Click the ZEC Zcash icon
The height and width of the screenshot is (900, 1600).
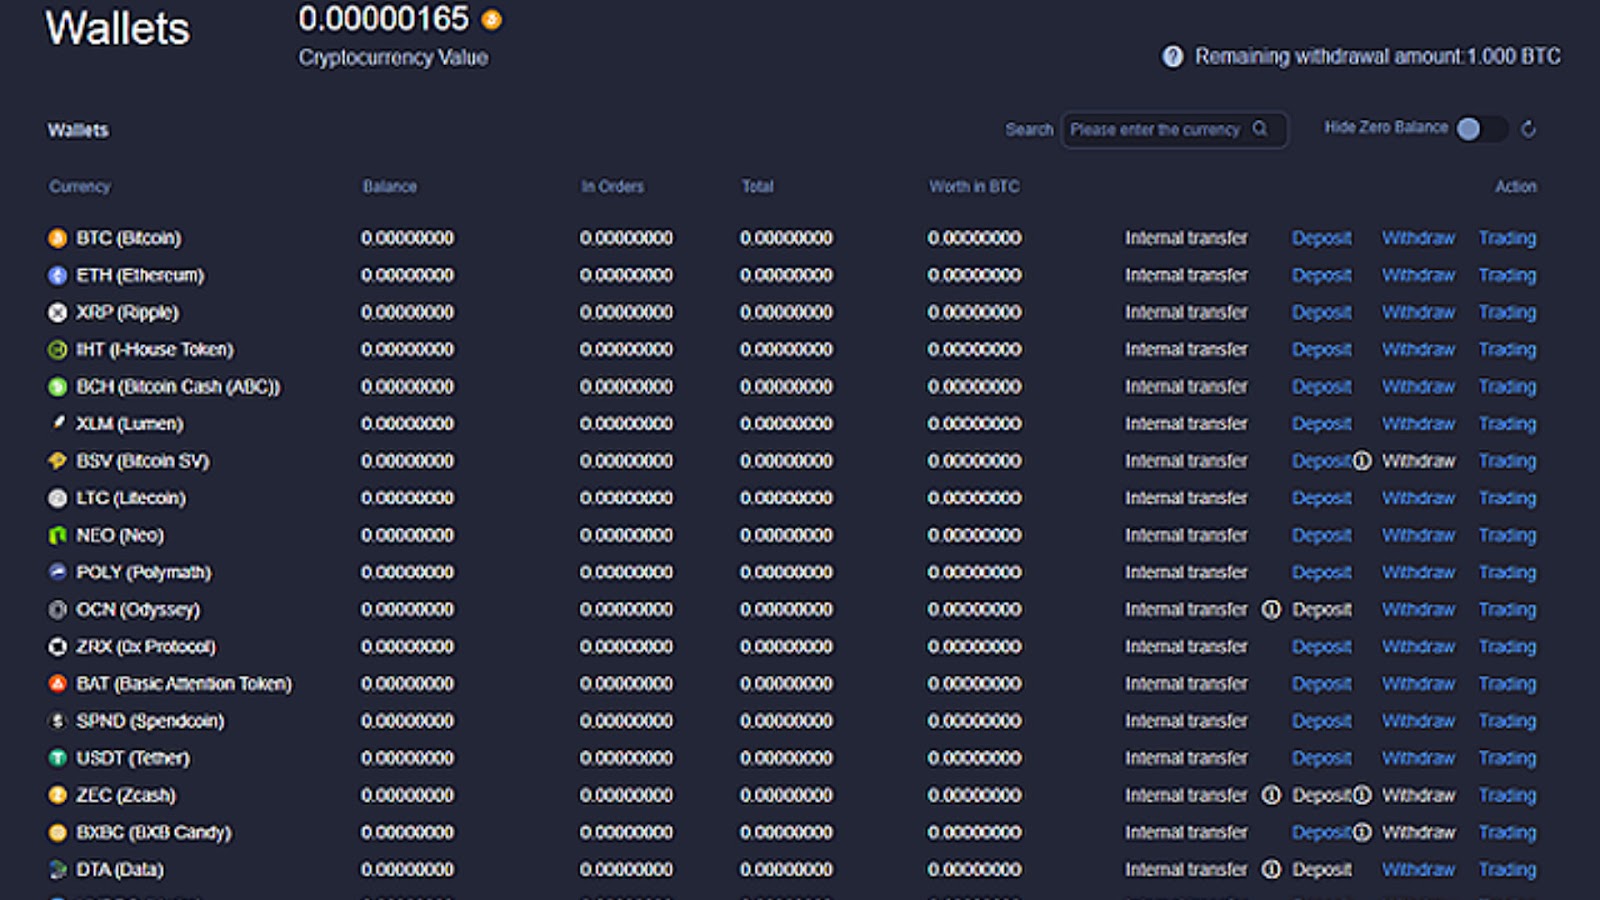coord(58,795)
